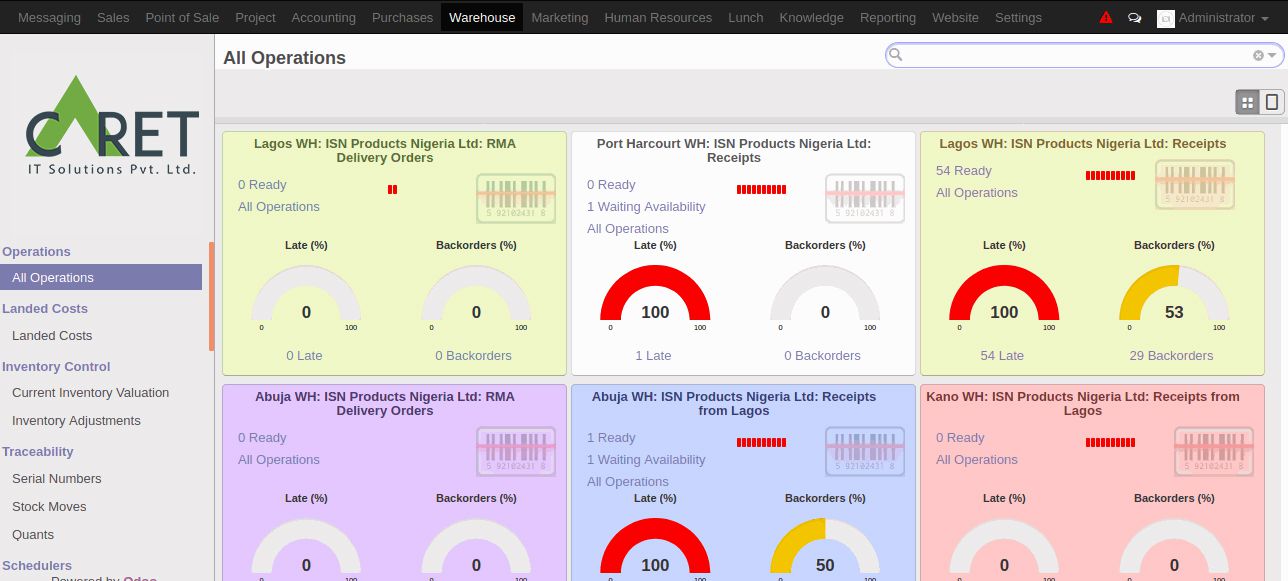Clear the search field with the x icon
The height and width of the screenshot is (581, 1288).
pyautogui.click(x=1258, y=55)
